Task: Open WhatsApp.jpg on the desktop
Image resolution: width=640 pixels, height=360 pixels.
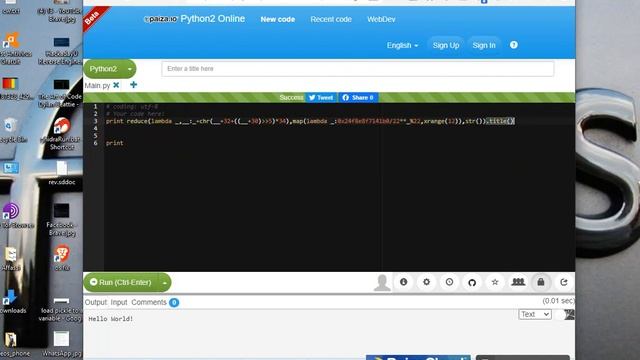Action: click(62, 344)
